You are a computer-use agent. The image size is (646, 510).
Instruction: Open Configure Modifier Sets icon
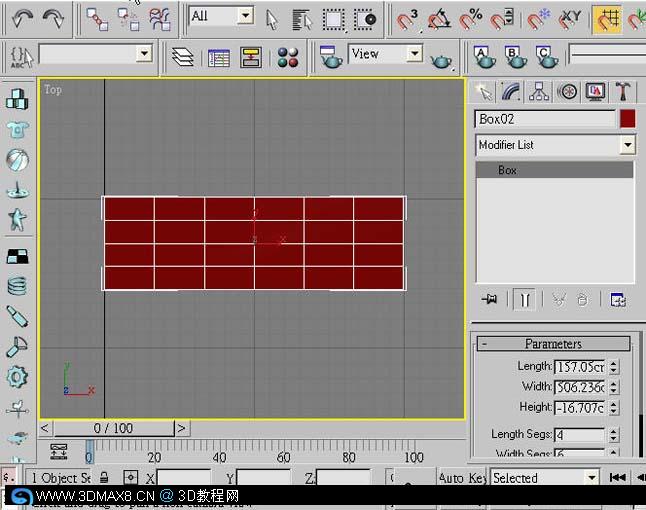coord(618,300)
